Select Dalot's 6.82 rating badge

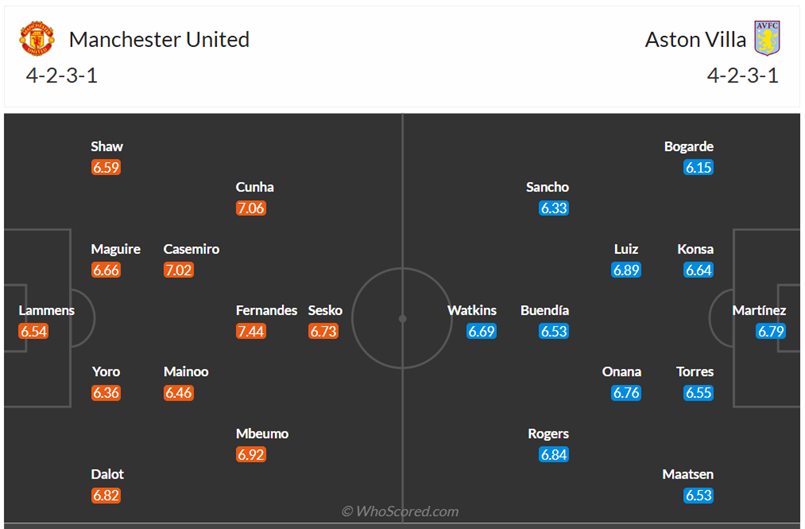point(106,495)
